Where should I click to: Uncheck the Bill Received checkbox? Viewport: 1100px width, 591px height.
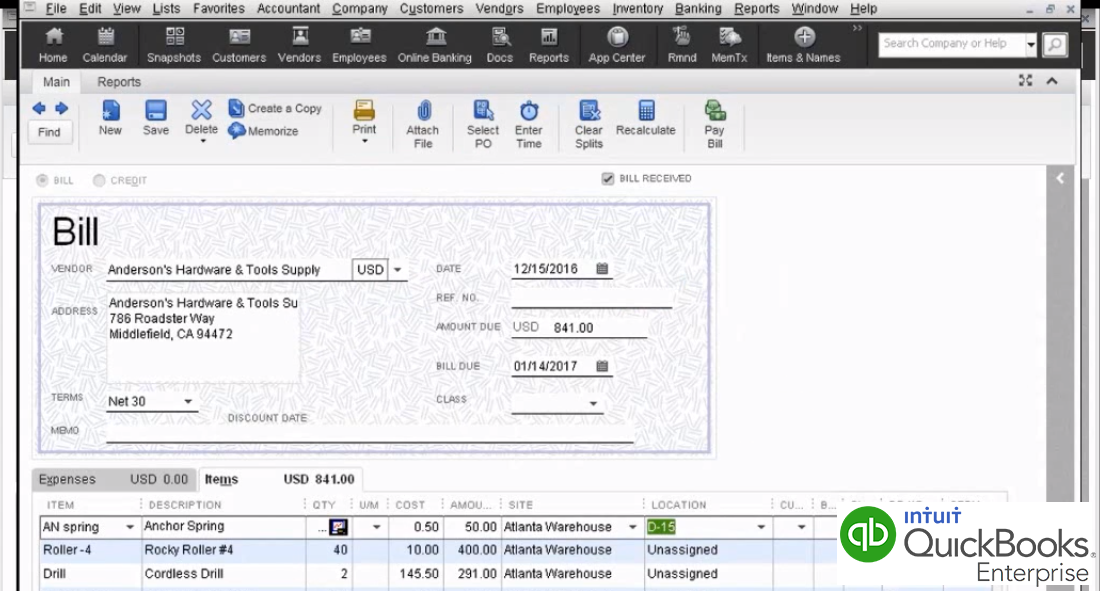point(607,179)
